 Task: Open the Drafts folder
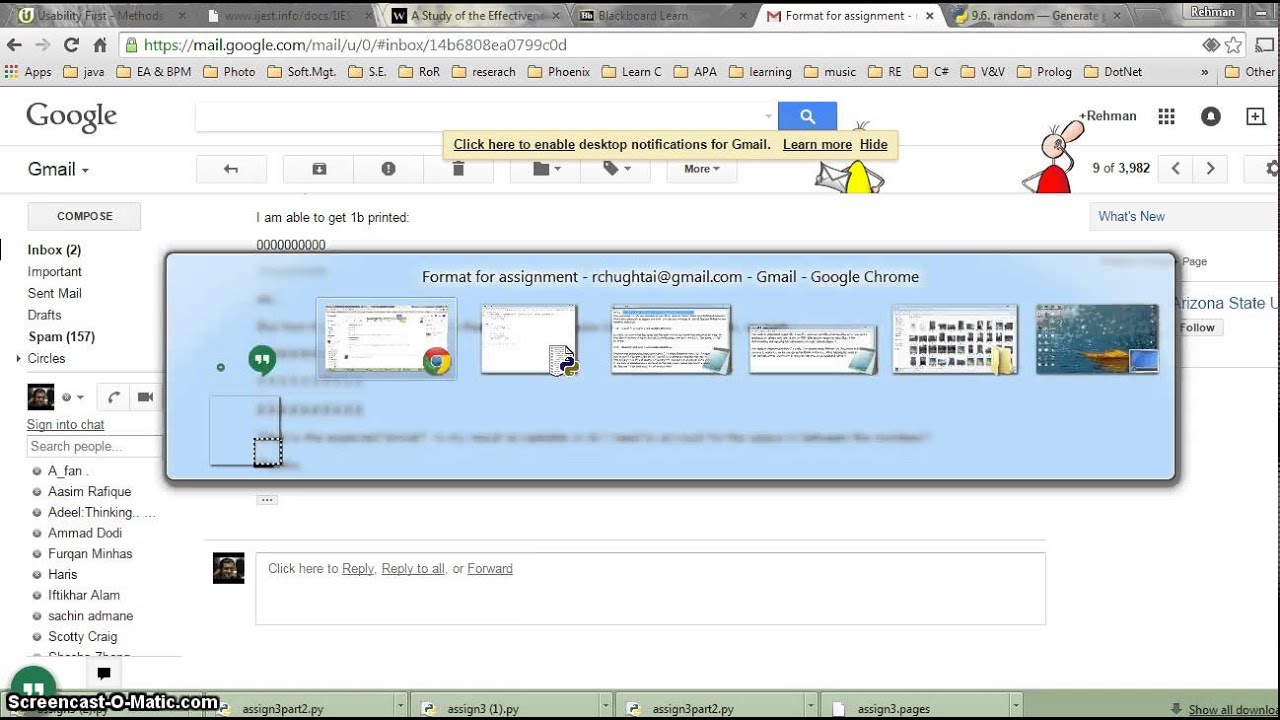(x=44, y=315)
